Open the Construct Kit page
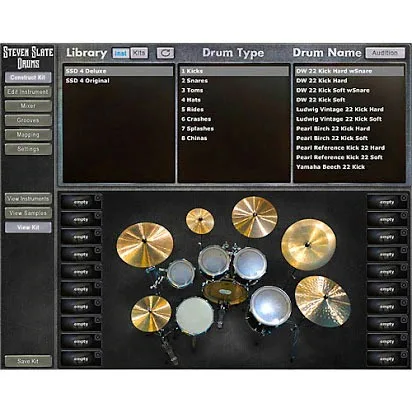The image size is (412, 412). 28,77
